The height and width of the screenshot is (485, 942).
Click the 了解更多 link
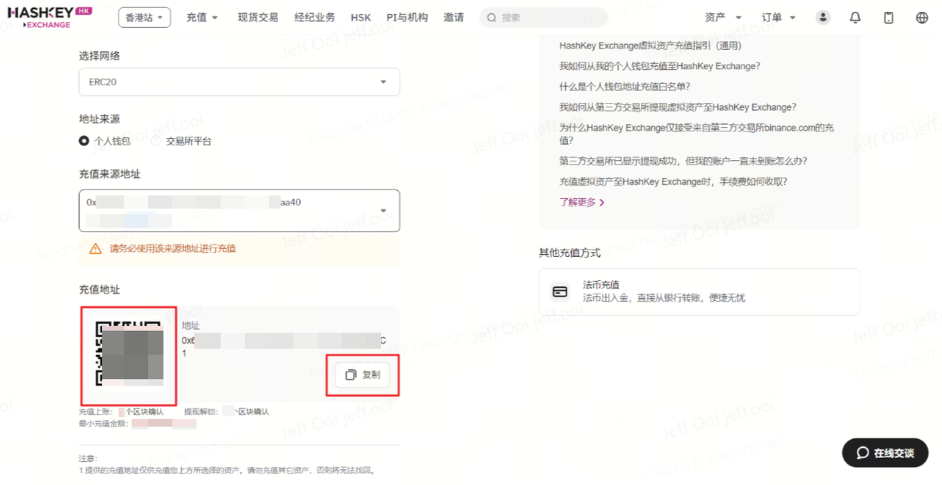582,202
